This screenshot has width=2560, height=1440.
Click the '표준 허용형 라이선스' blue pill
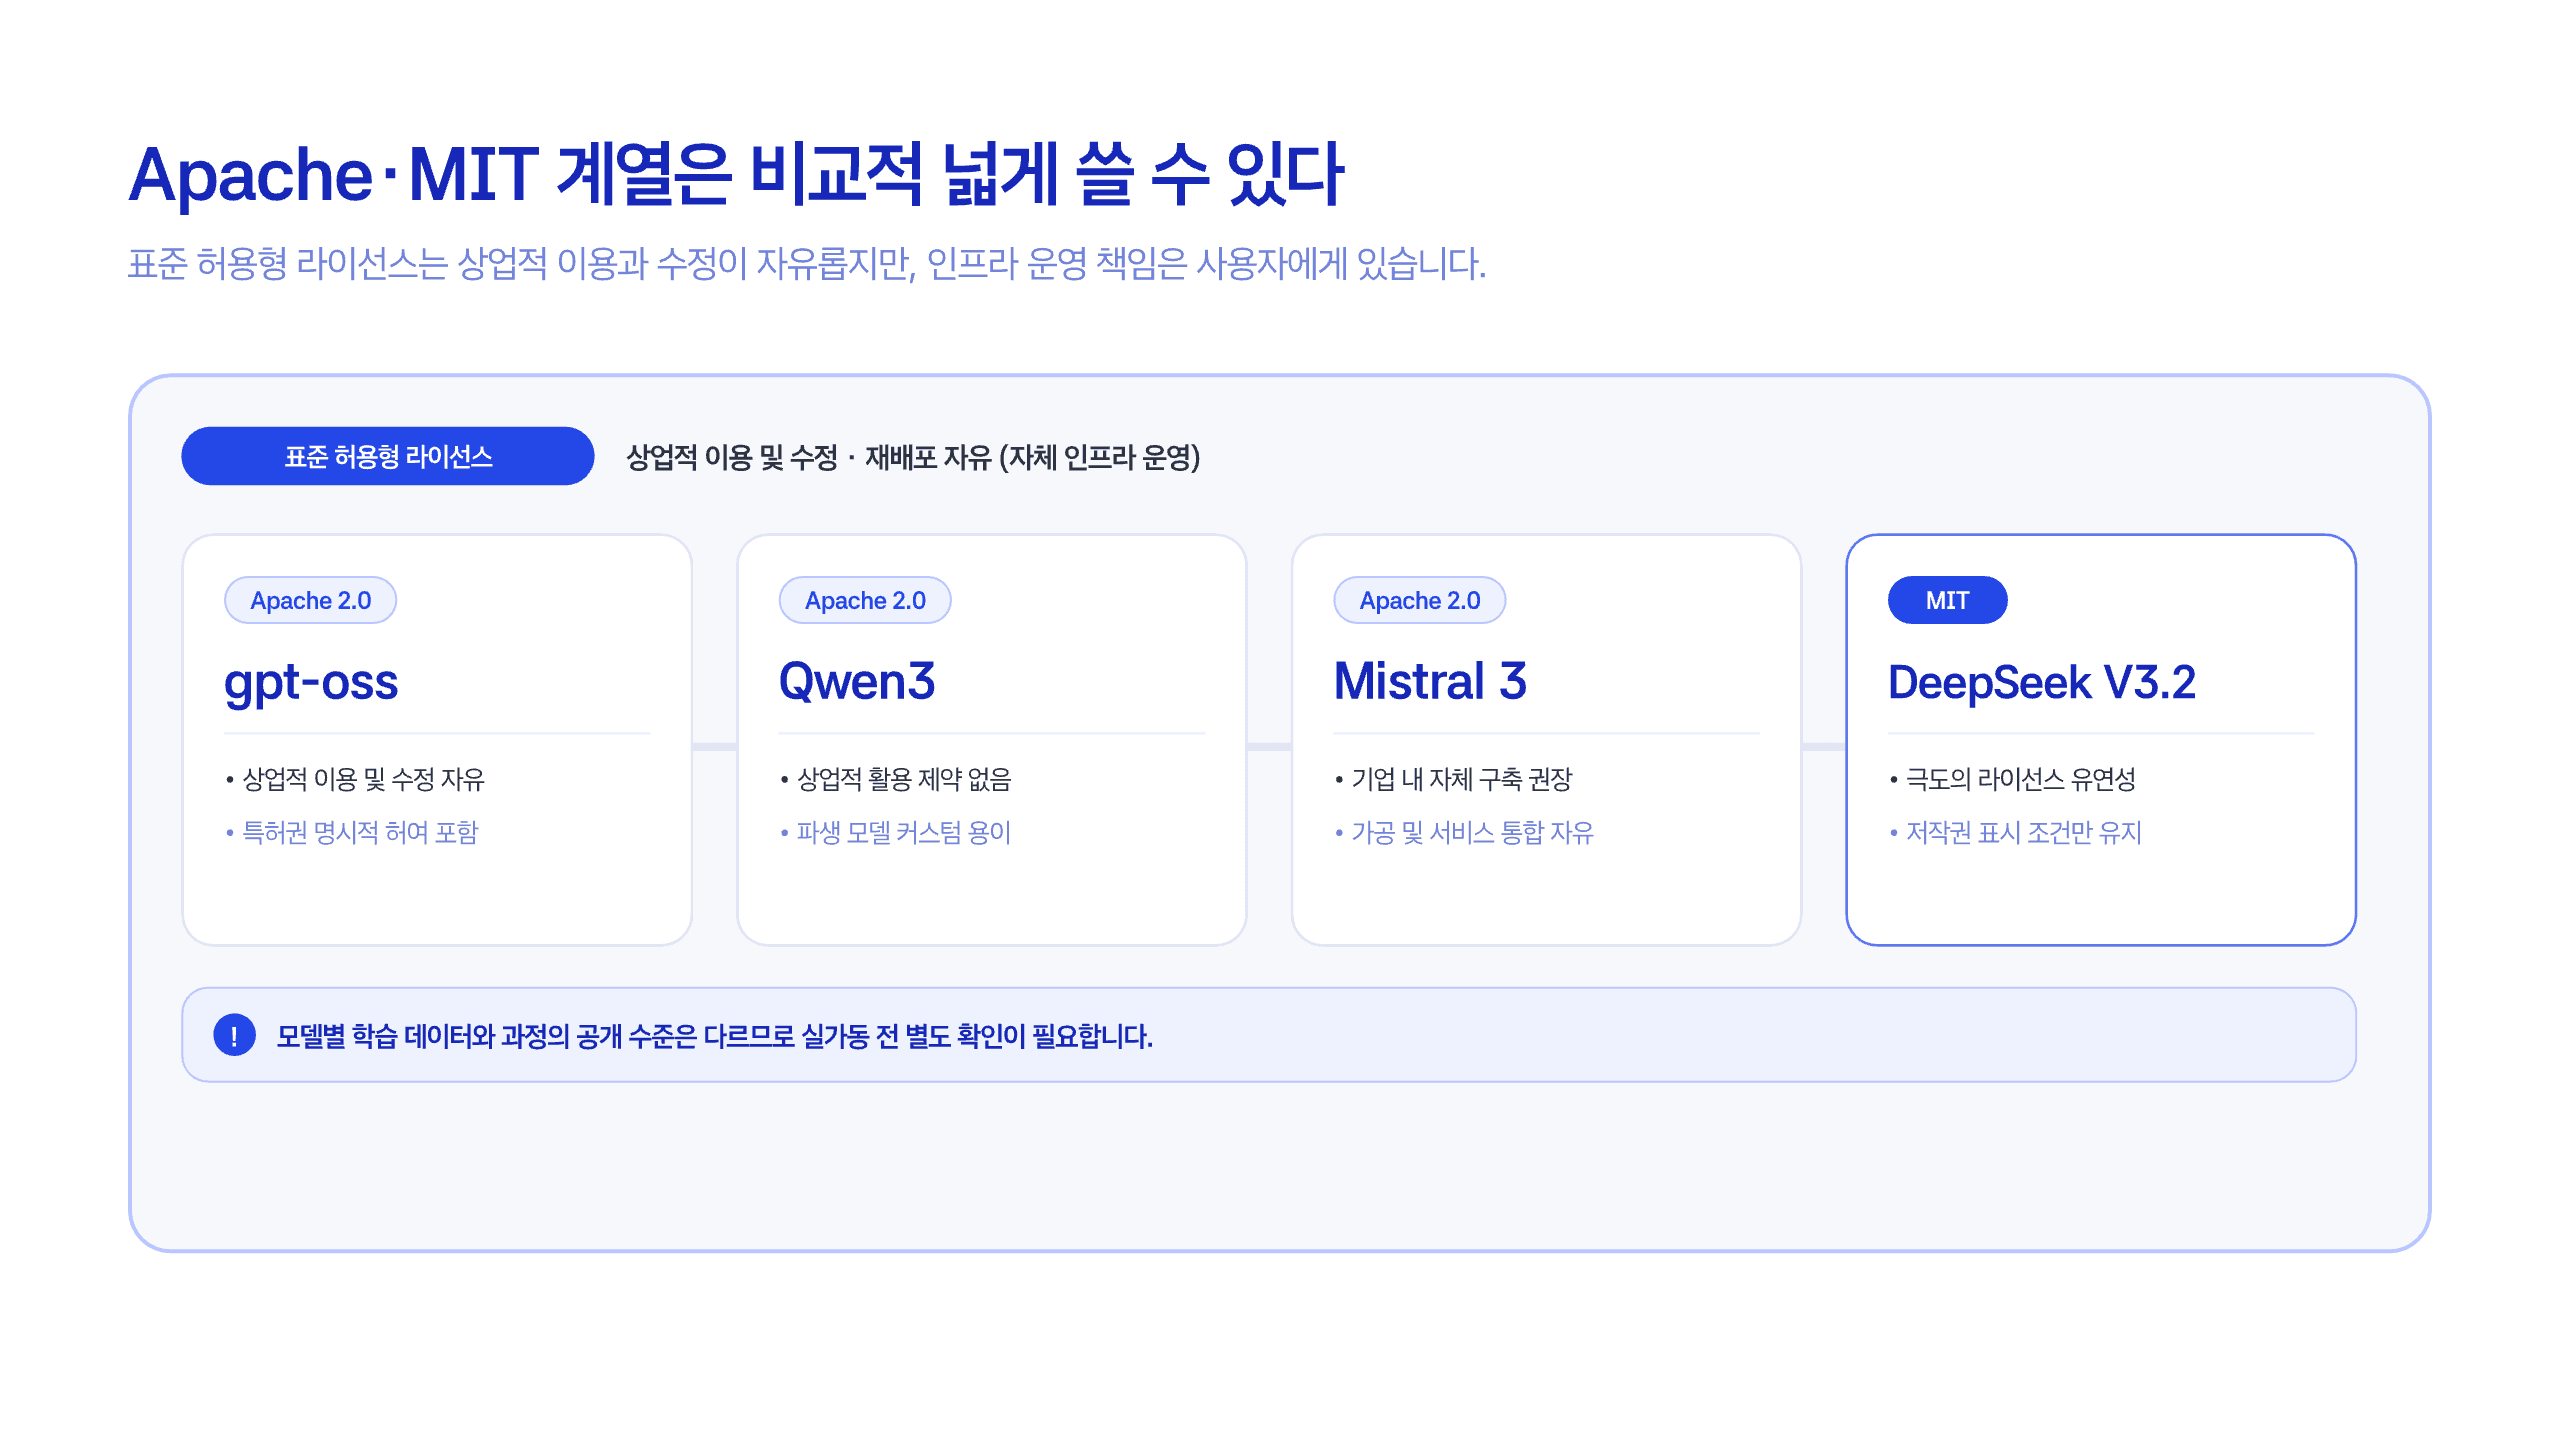388,457
